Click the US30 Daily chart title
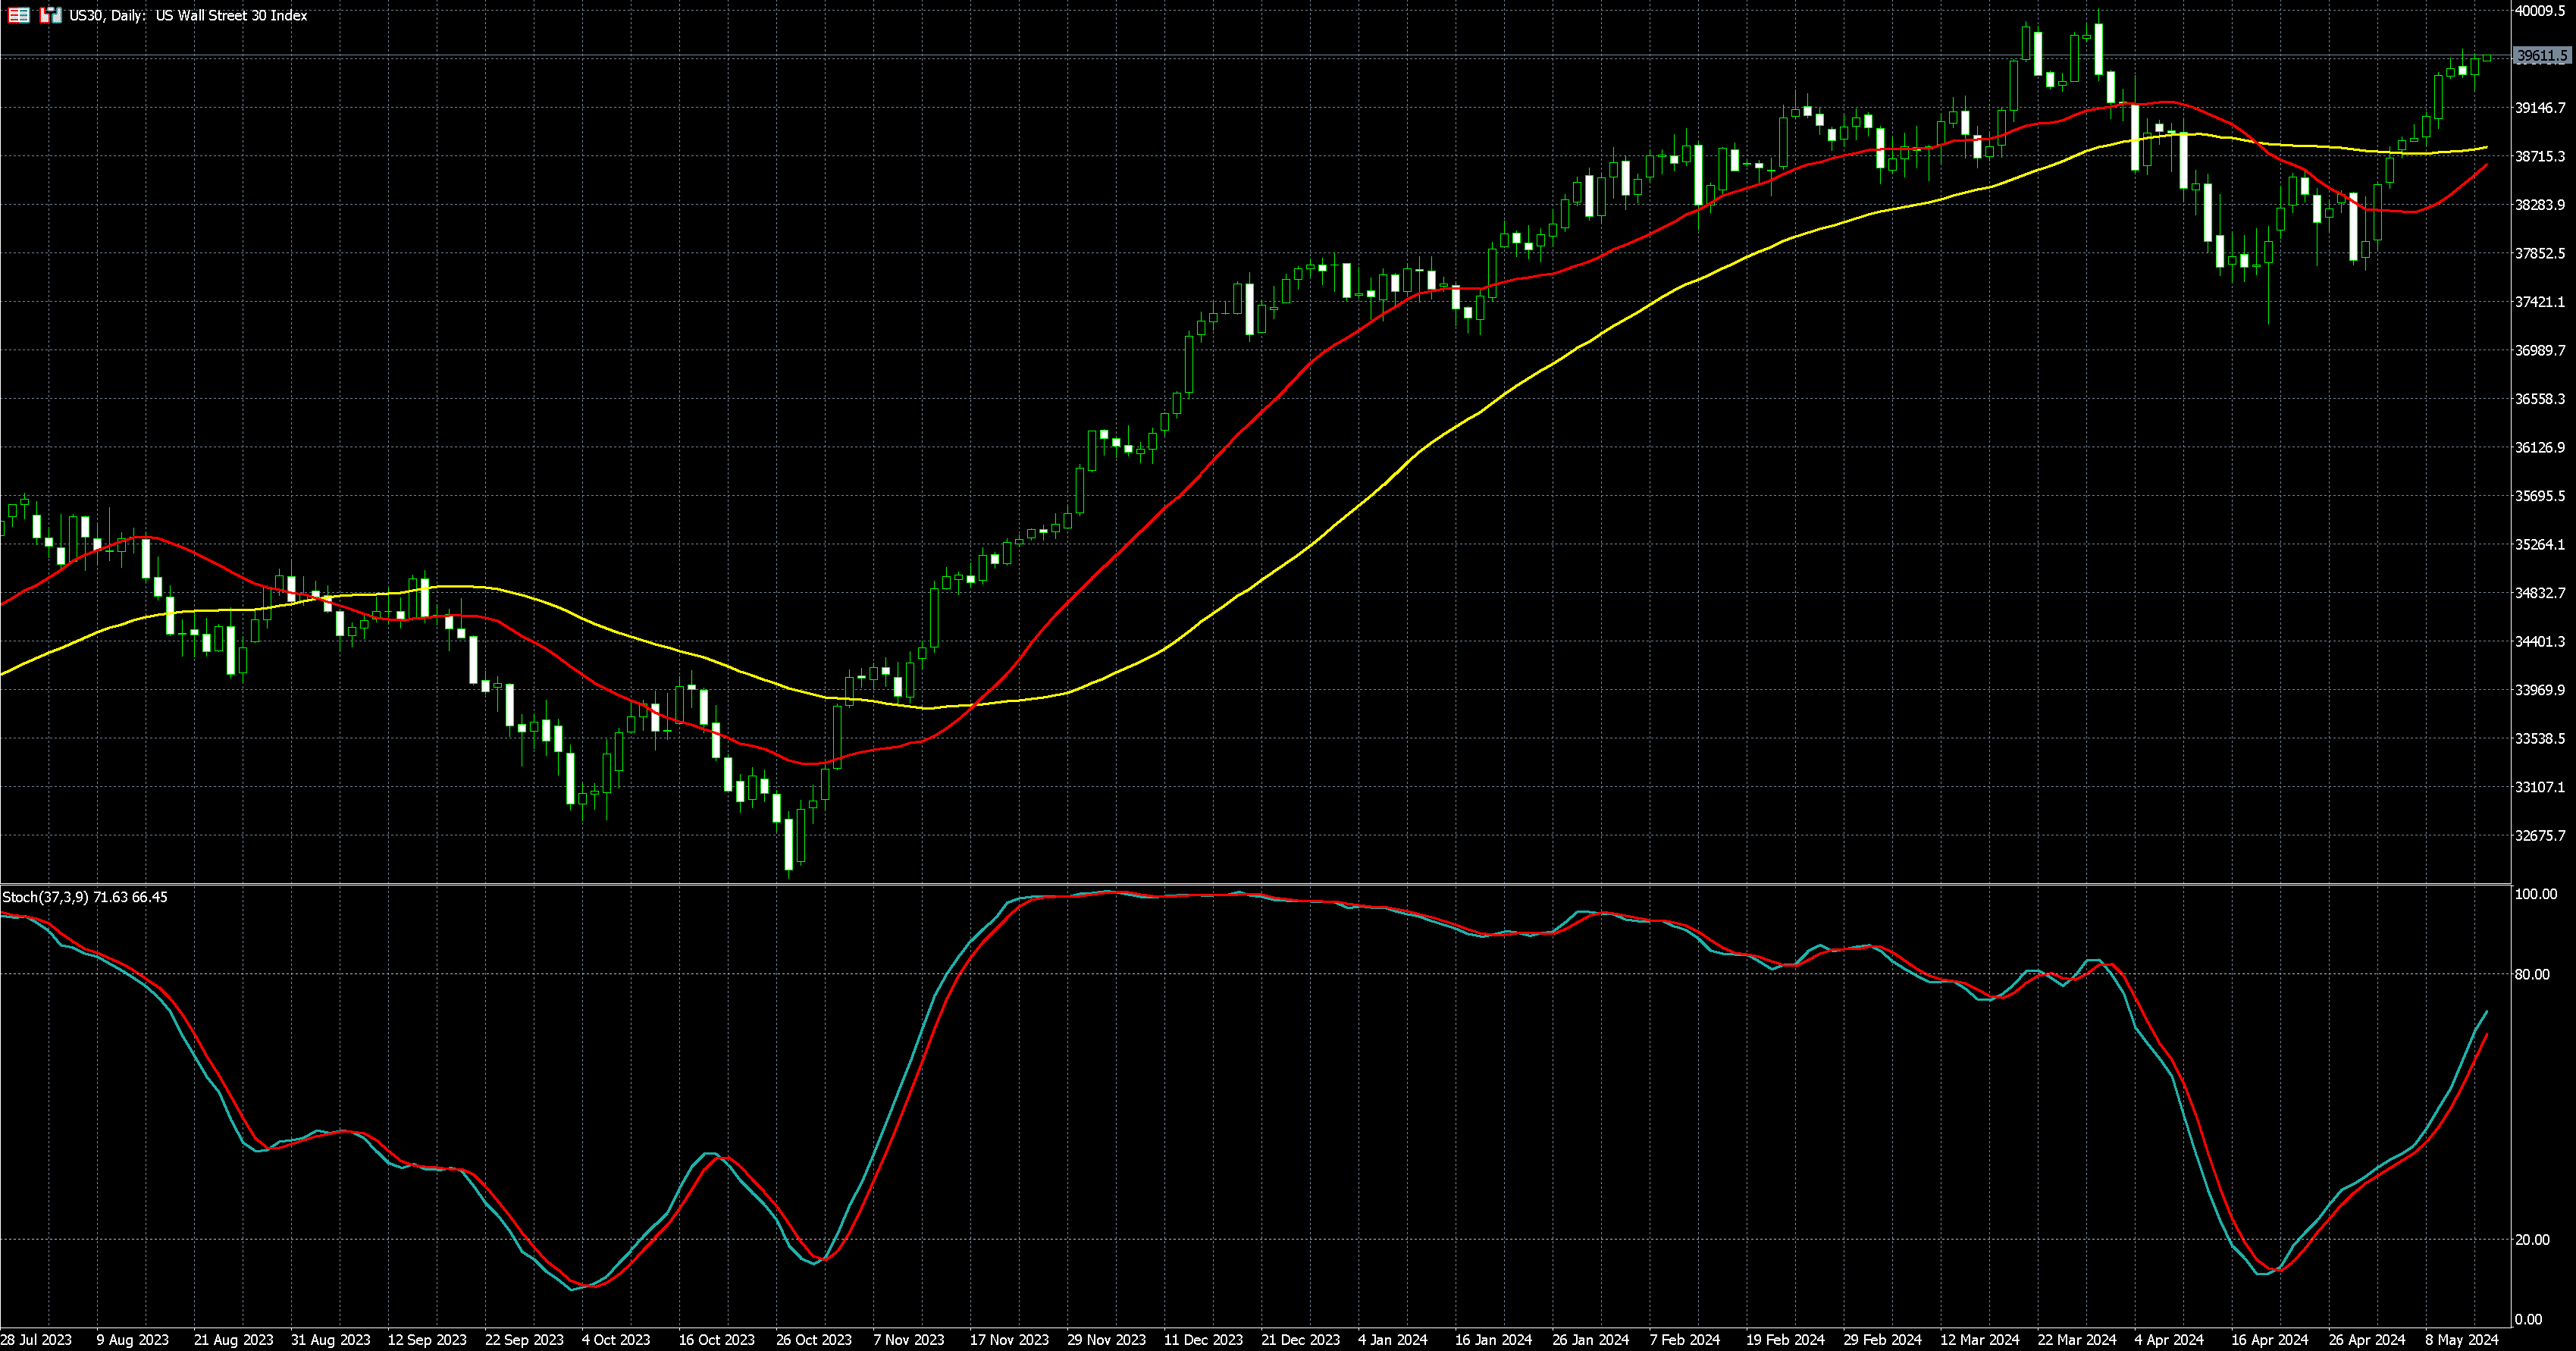This screenshot has width=2576, height=1351. pyautogui.click(x=188, y=15)
